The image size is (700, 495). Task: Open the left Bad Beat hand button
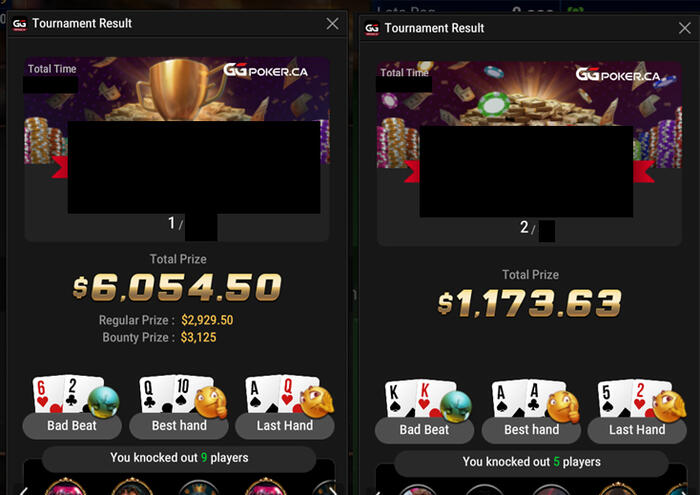pyautogui.click(x=72, y=426)
